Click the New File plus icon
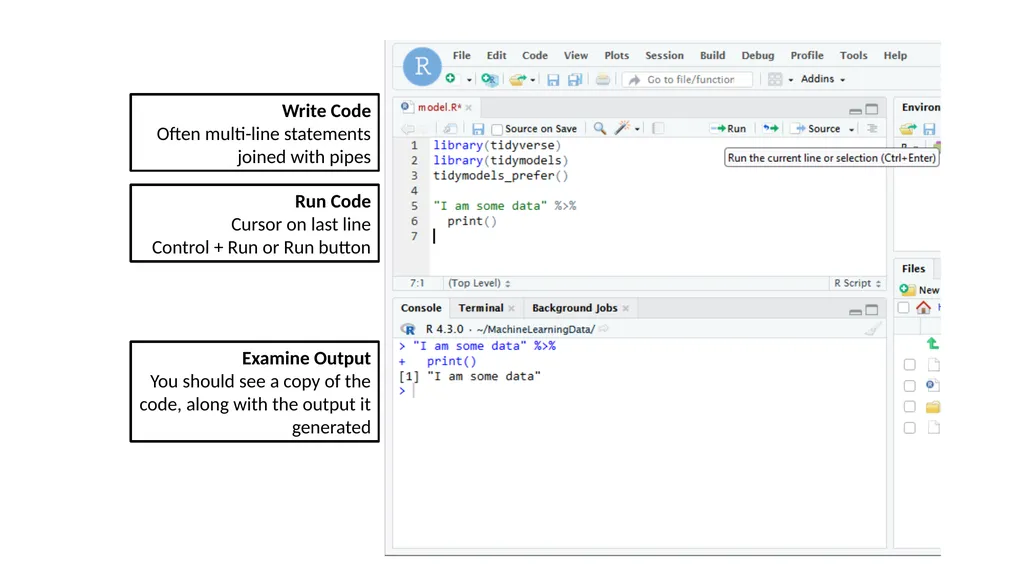Viewport: 1024px width, 575px height. (x=451, y=78)
